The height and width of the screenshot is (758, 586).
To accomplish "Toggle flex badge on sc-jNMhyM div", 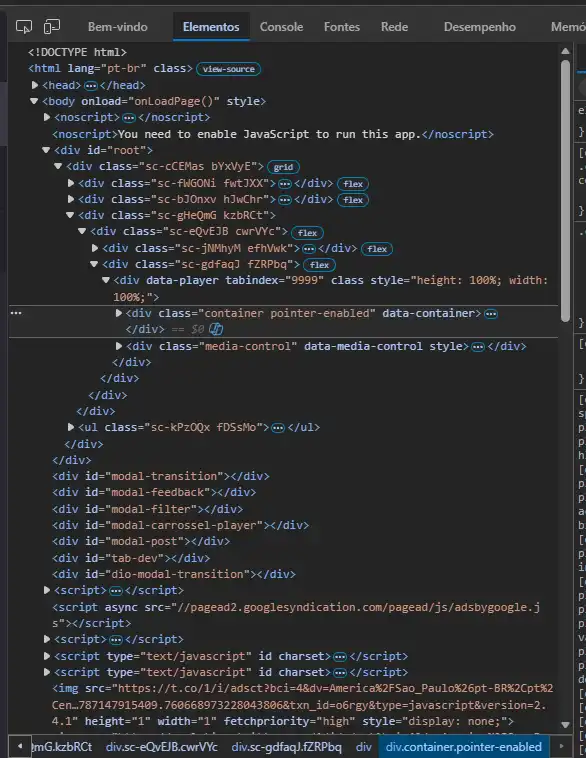I will (377, 249).
